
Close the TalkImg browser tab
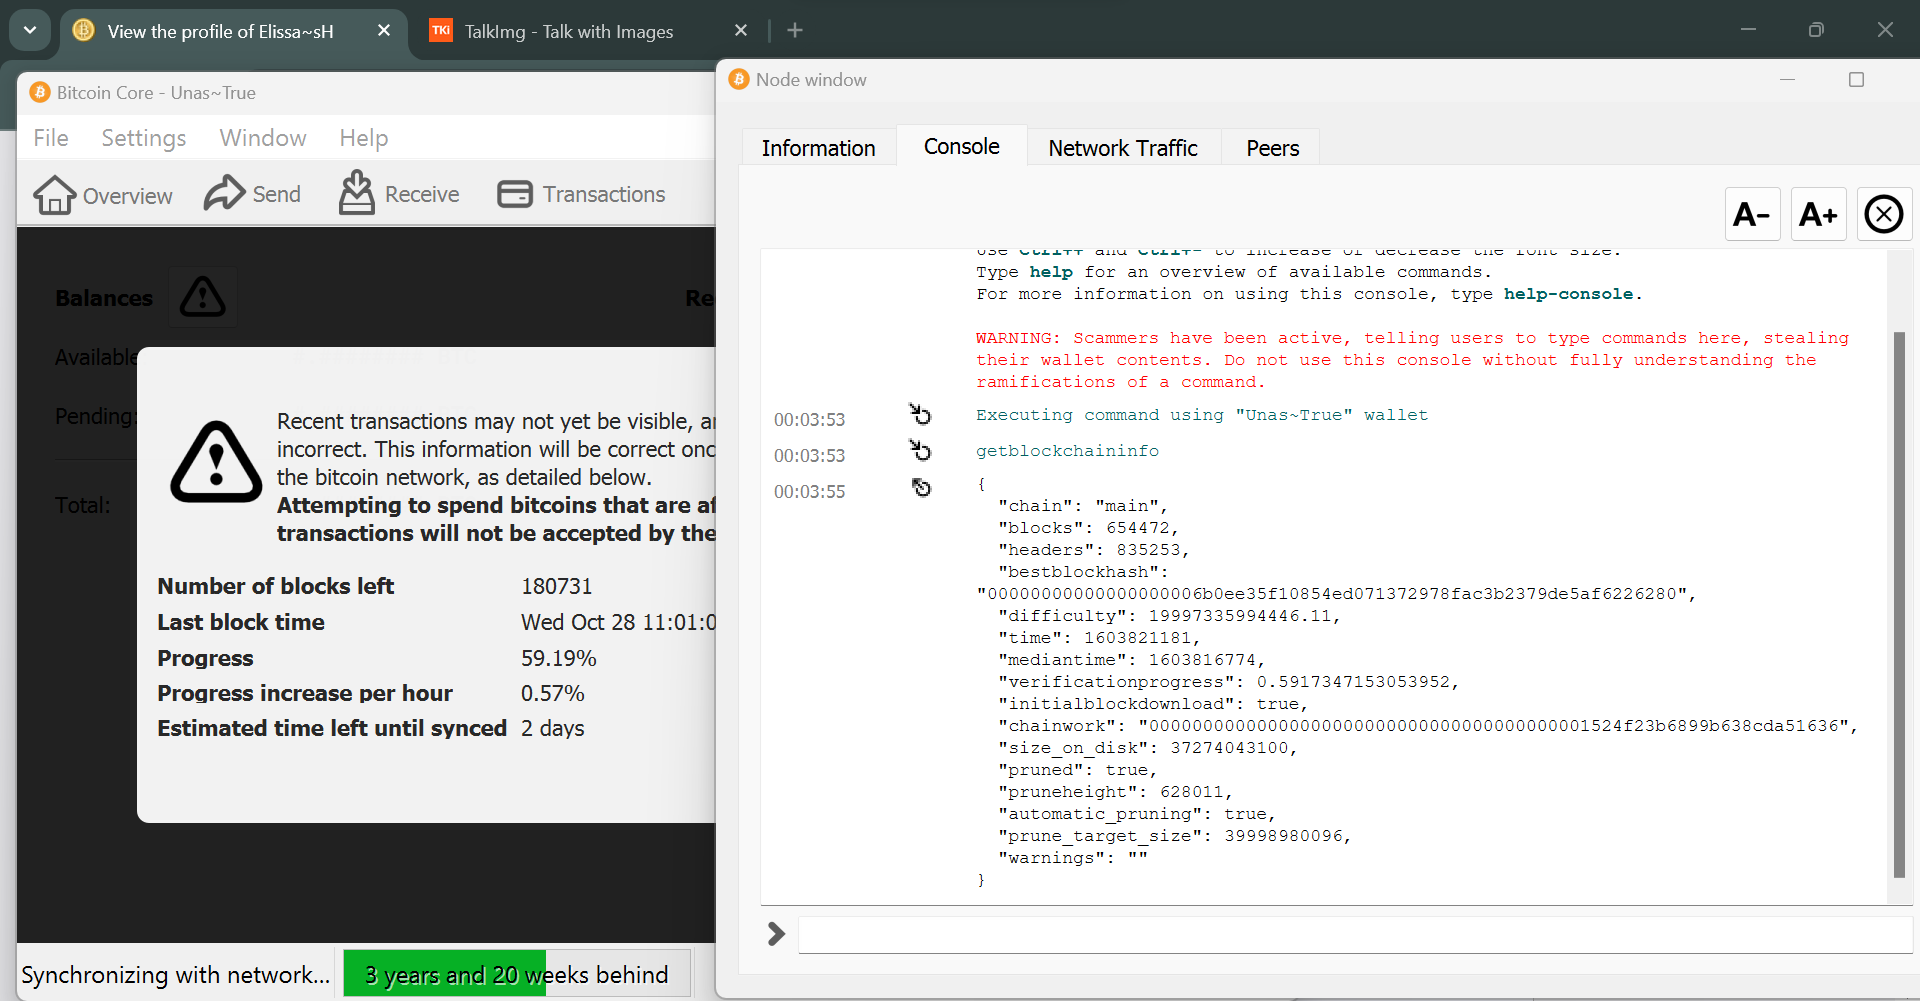click(741, 31)
